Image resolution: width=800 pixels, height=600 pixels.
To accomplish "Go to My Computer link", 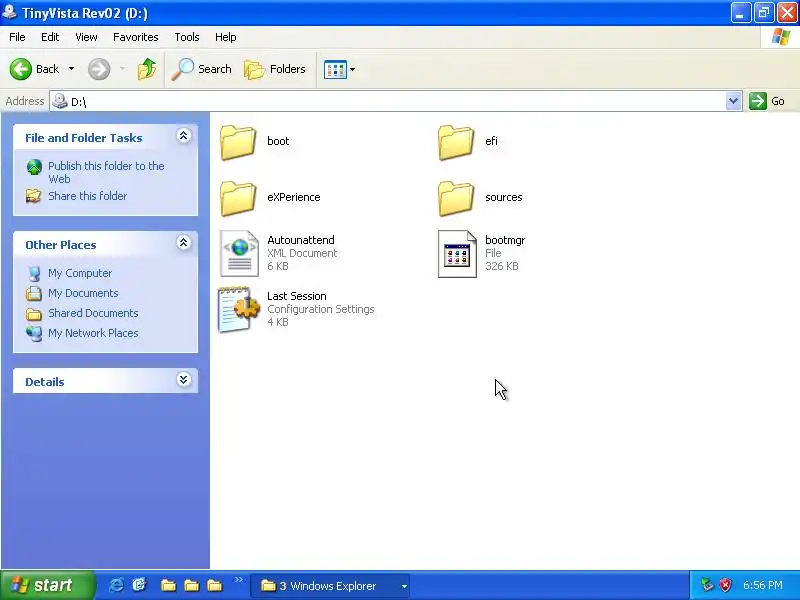I will (80, 273).
